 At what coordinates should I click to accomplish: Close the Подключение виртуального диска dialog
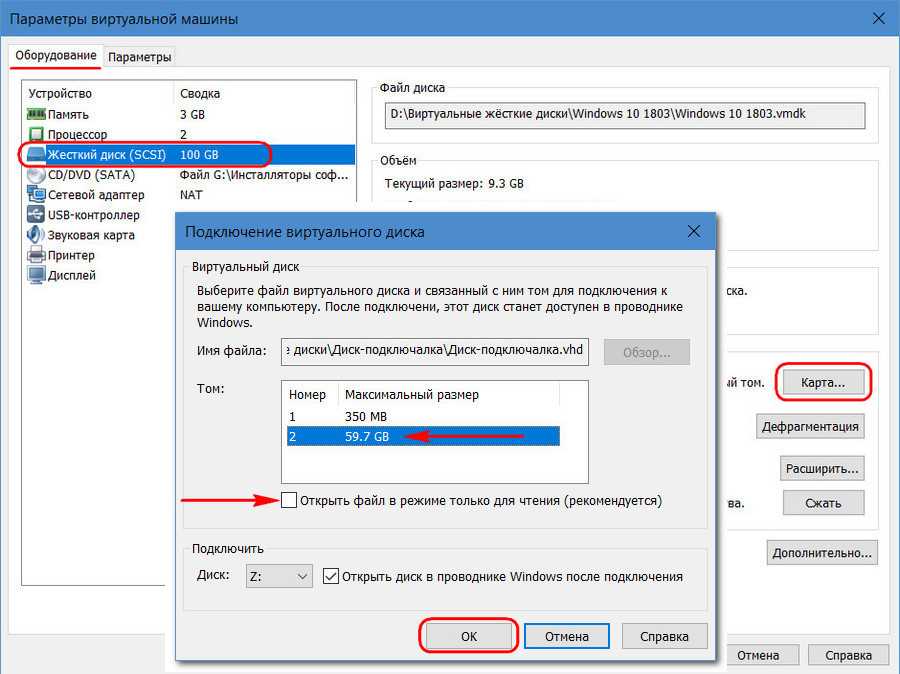click(x=694, y=231)
